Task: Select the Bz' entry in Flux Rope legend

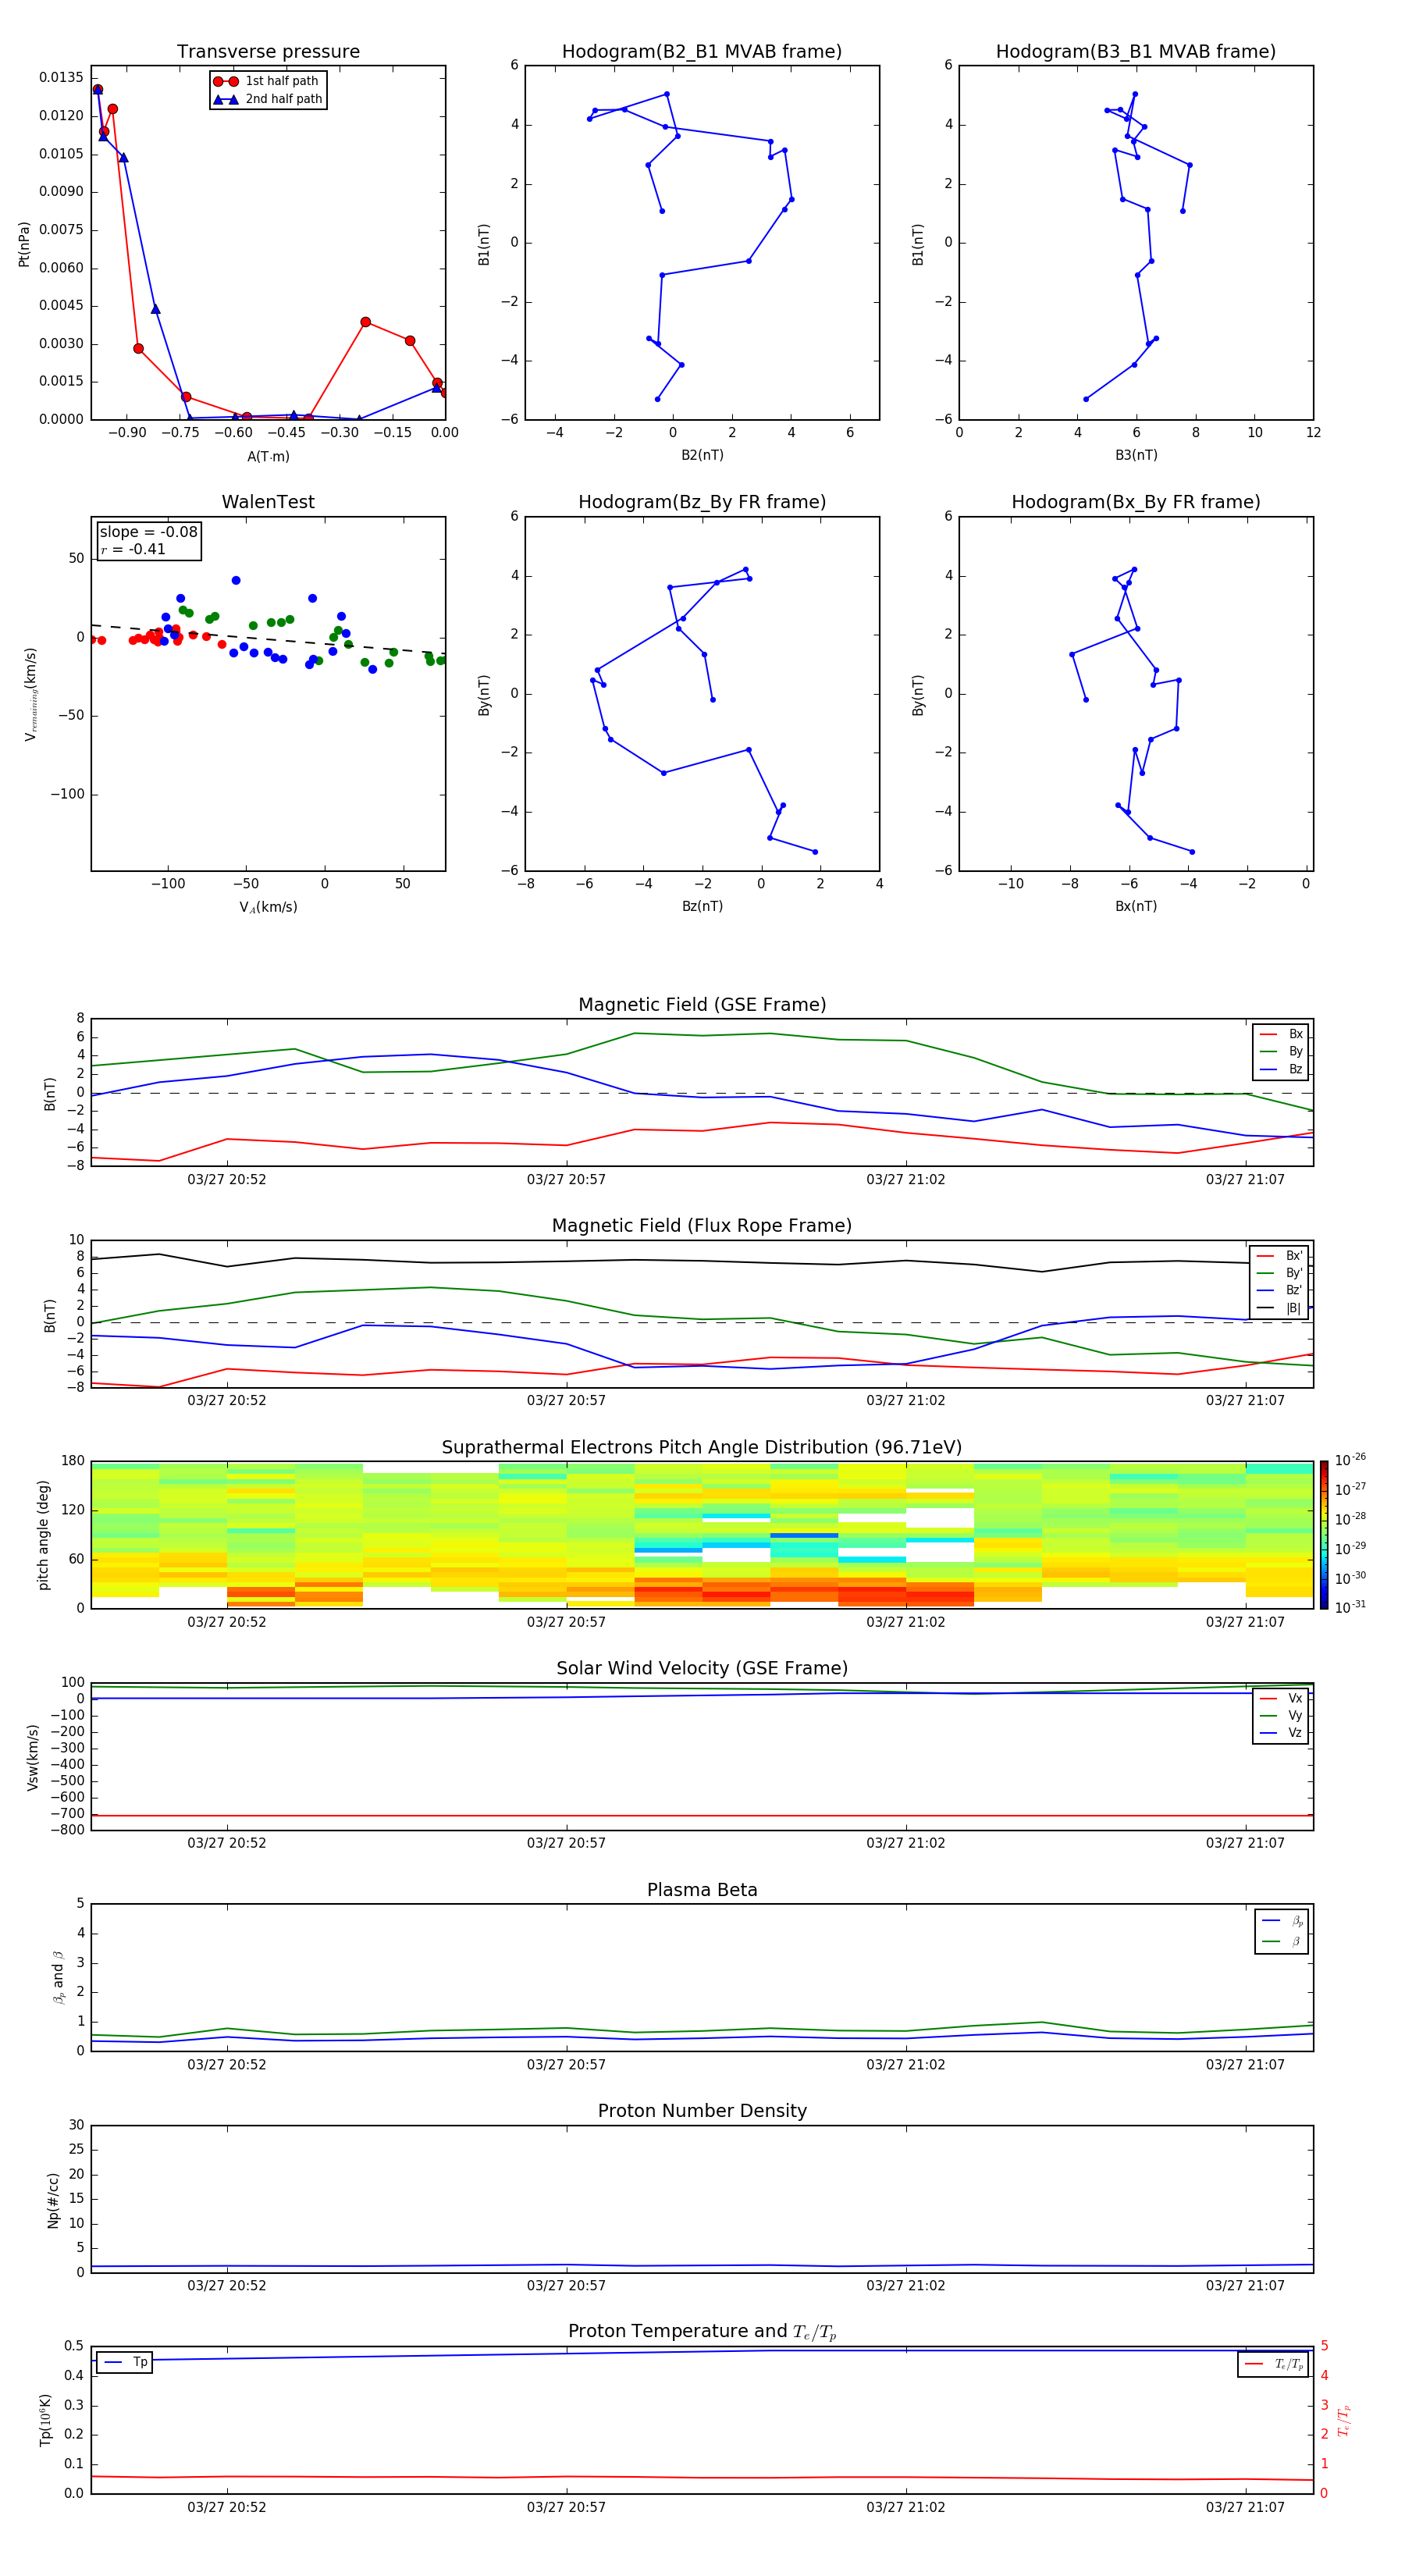Action: pos(1279,1290)
